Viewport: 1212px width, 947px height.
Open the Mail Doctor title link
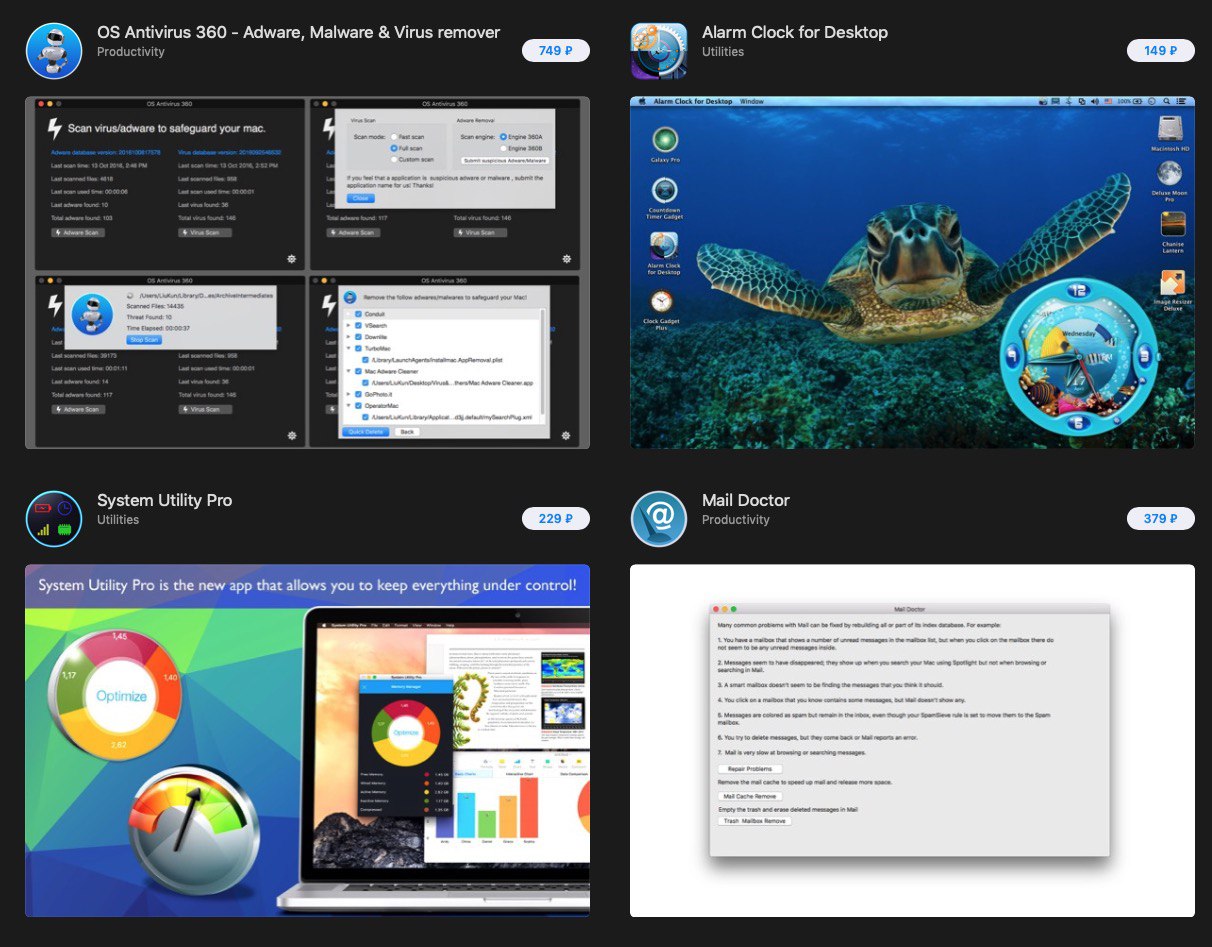[x=746, y=500]
